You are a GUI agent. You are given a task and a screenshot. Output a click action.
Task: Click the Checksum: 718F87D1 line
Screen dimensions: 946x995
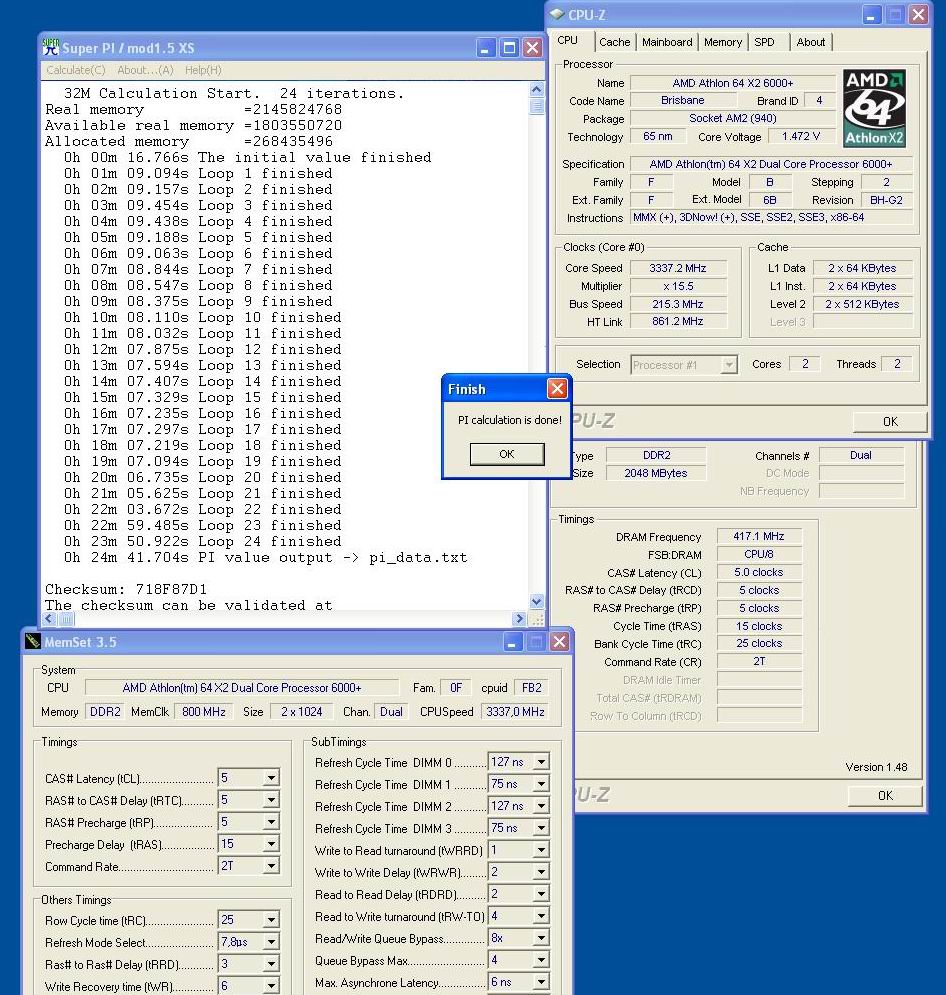click(x=126, y=589)
